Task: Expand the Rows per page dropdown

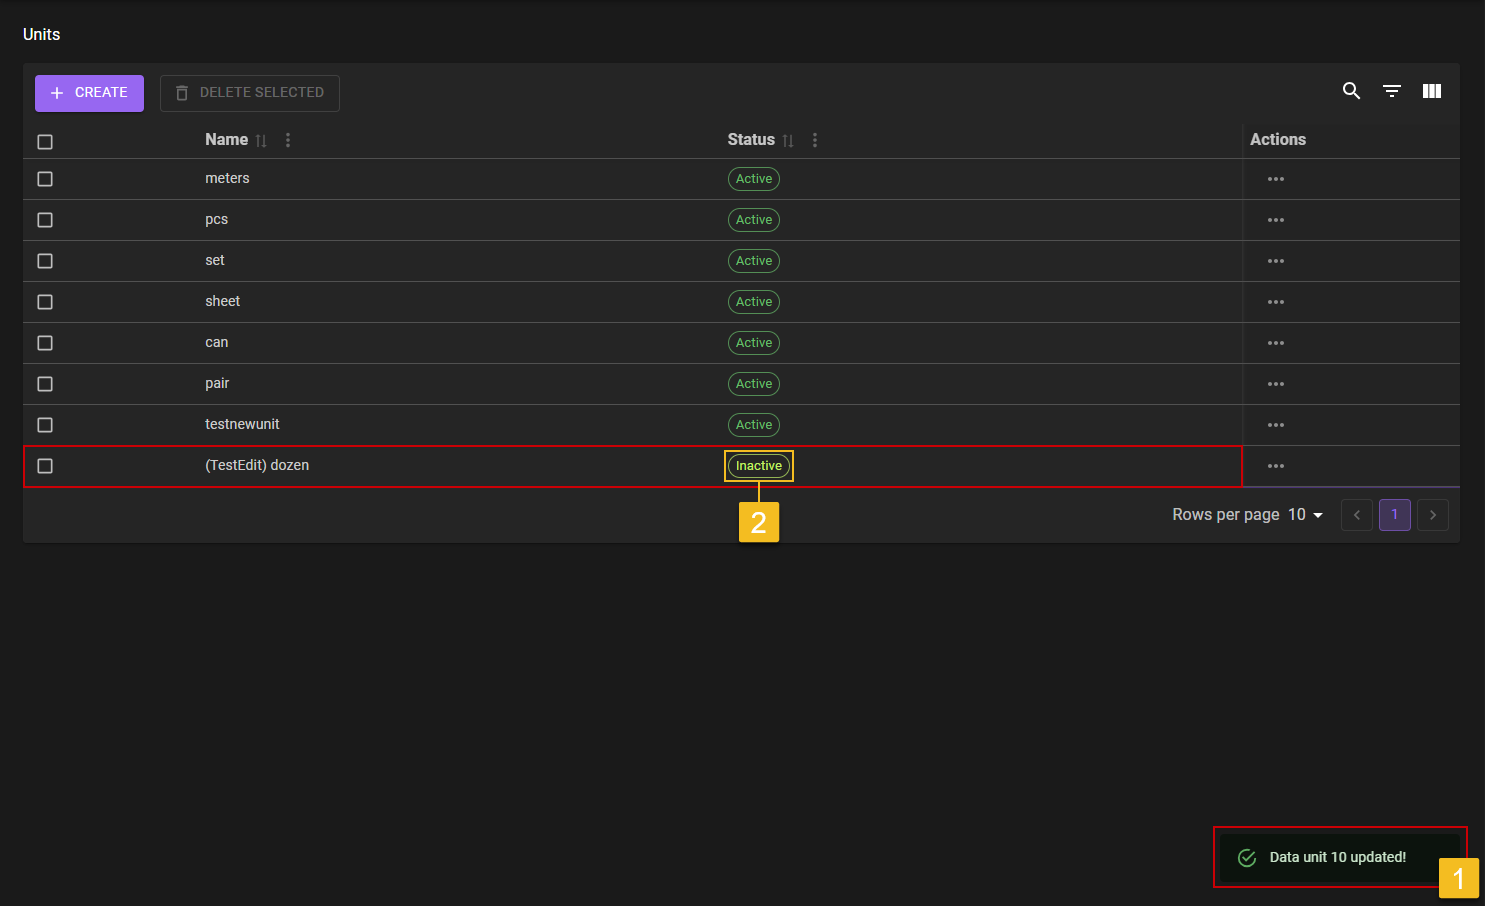Action: [x=1305, y=515]
